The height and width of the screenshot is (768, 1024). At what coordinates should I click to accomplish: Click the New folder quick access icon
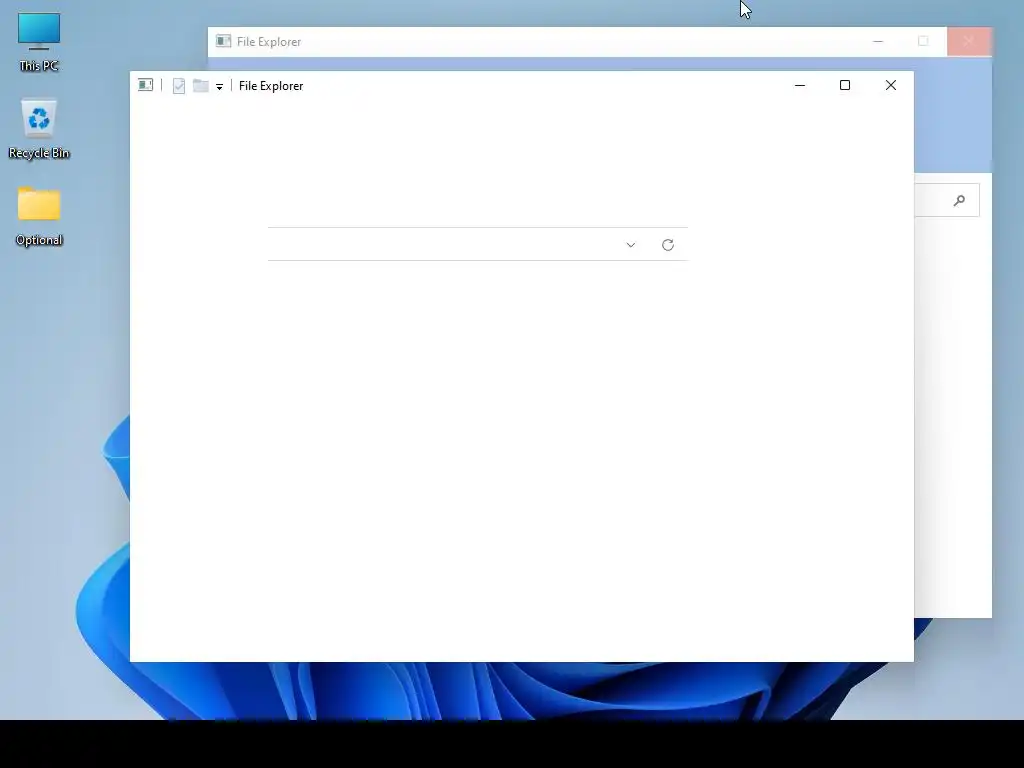coord(200,86)
